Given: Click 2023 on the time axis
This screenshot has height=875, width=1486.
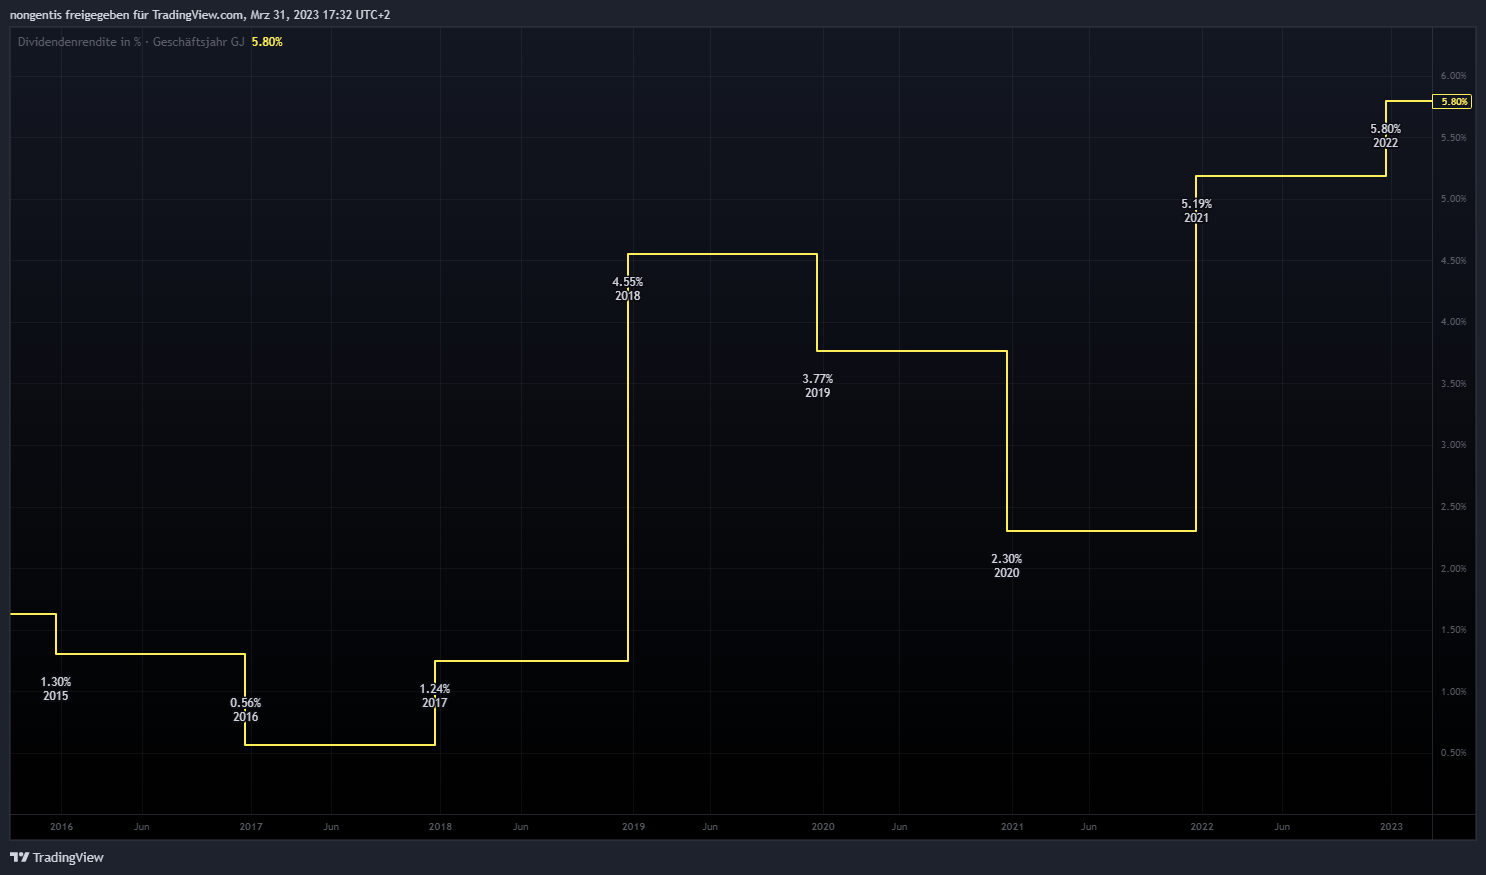Looking at the screenshot, I should click(1391, 827).
